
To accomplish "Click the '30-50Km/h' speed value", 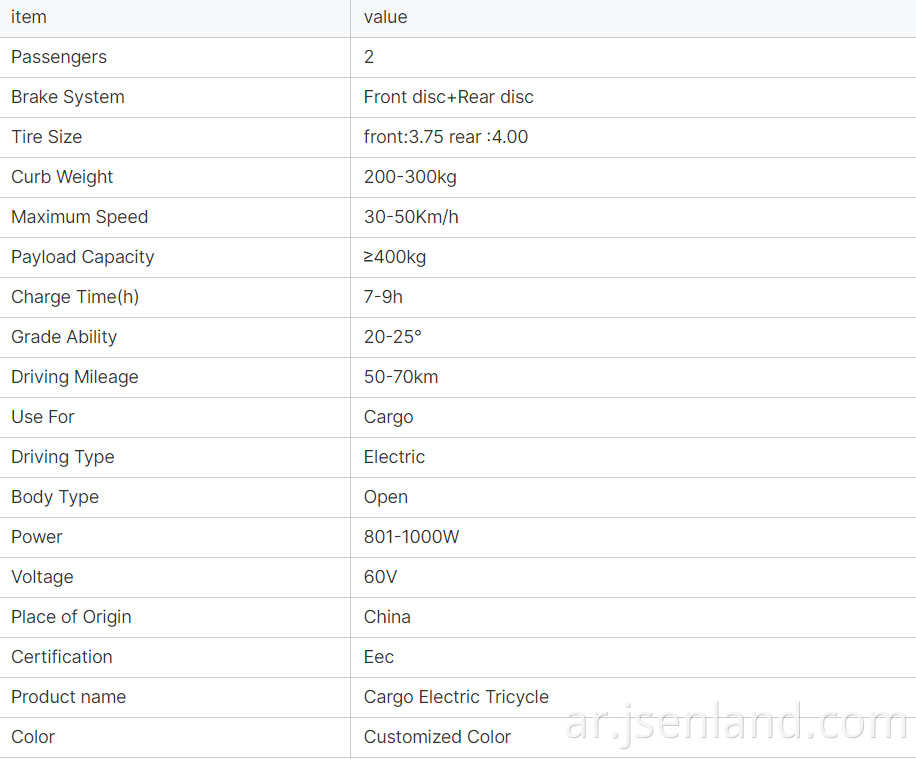I will click(x=411, y=217).
